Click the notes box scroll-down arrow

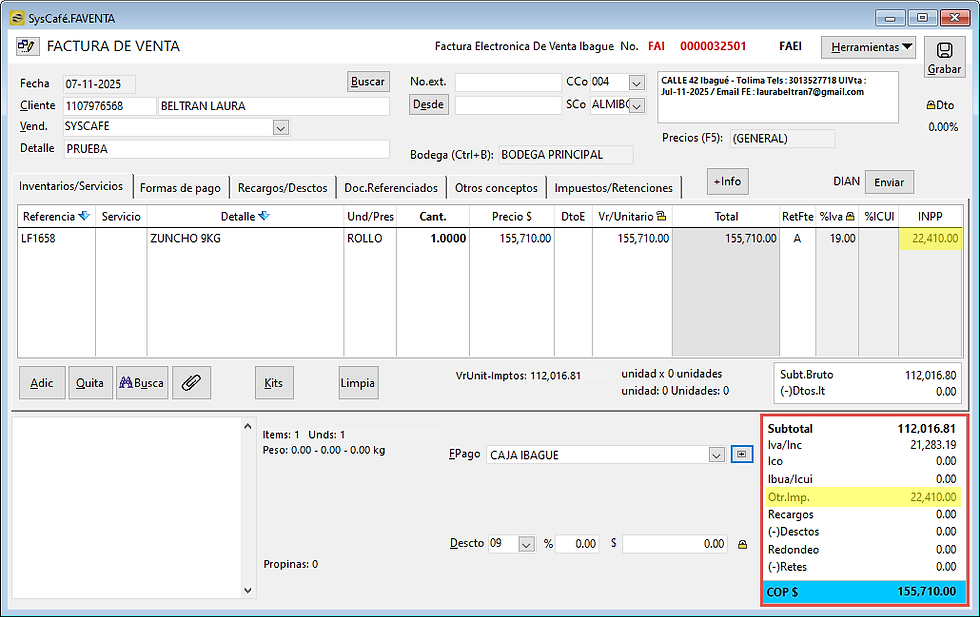(248, 590)
